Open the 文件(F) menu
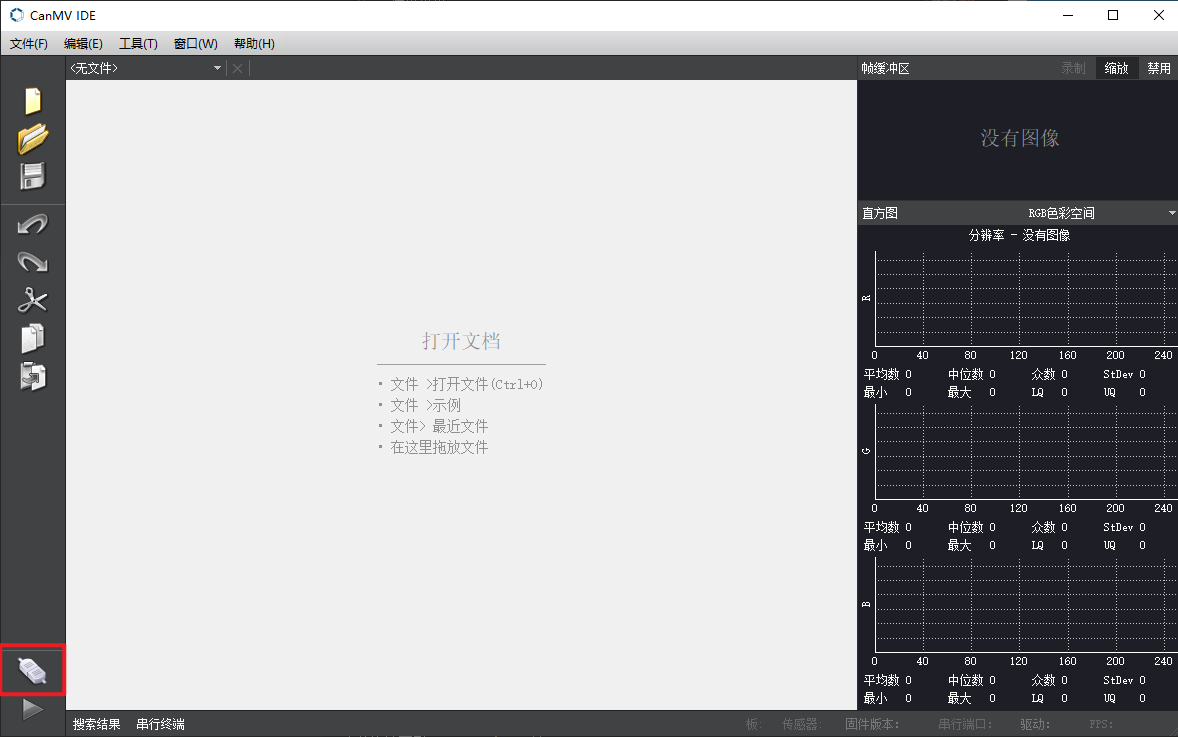This screenshot has width=1178, height=737. [x=29, y=44]
